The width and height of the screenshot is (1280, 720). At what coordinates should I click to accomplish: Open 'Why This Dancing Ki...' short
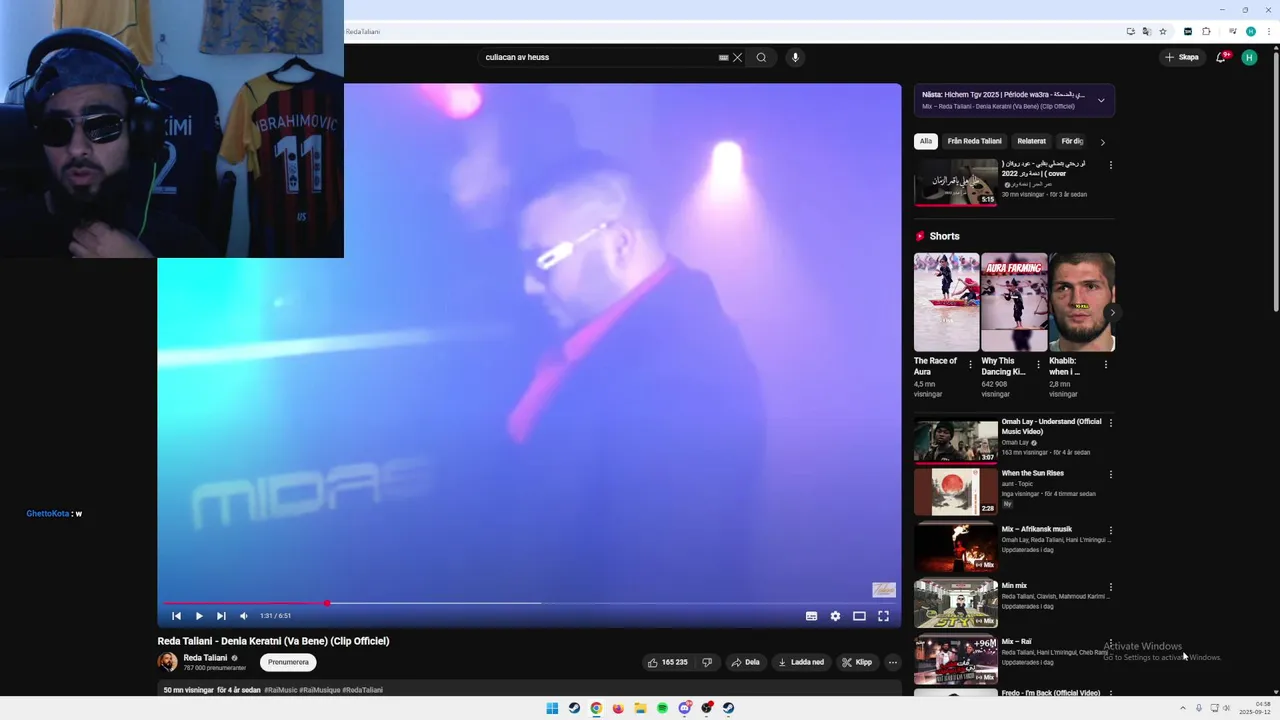coord(1014,302)
